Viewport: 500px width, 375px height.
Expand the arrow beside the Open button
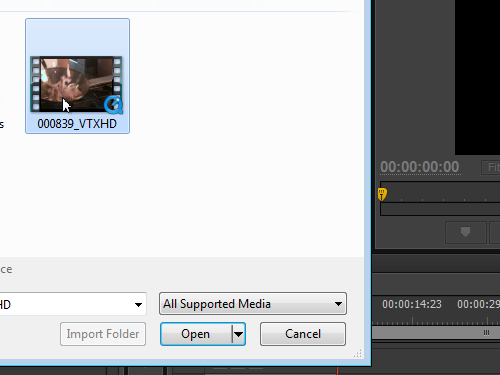point(238,334)
